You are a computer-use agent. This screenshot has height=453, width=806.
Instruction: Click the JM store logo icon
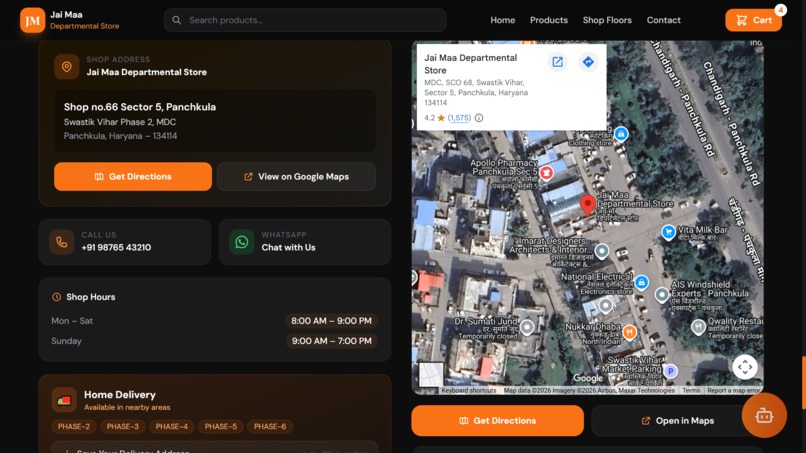(32, 21)
